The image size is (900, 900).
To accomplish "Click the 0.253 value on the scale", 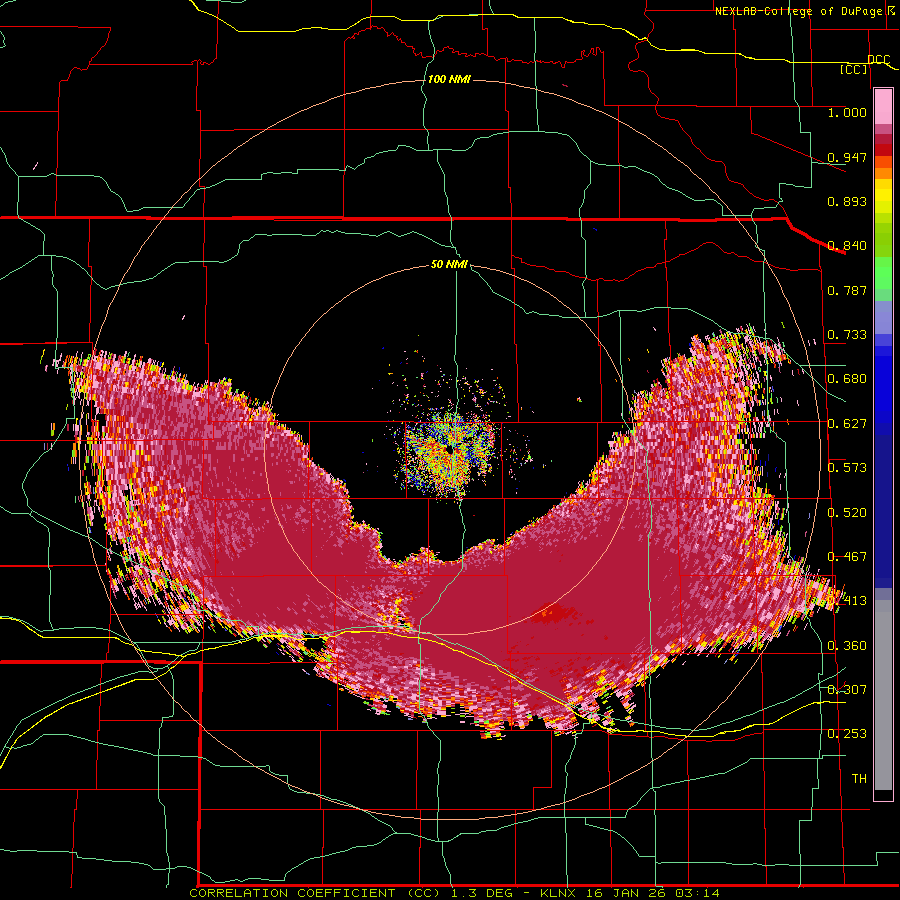I will click(x=847, y=734).
